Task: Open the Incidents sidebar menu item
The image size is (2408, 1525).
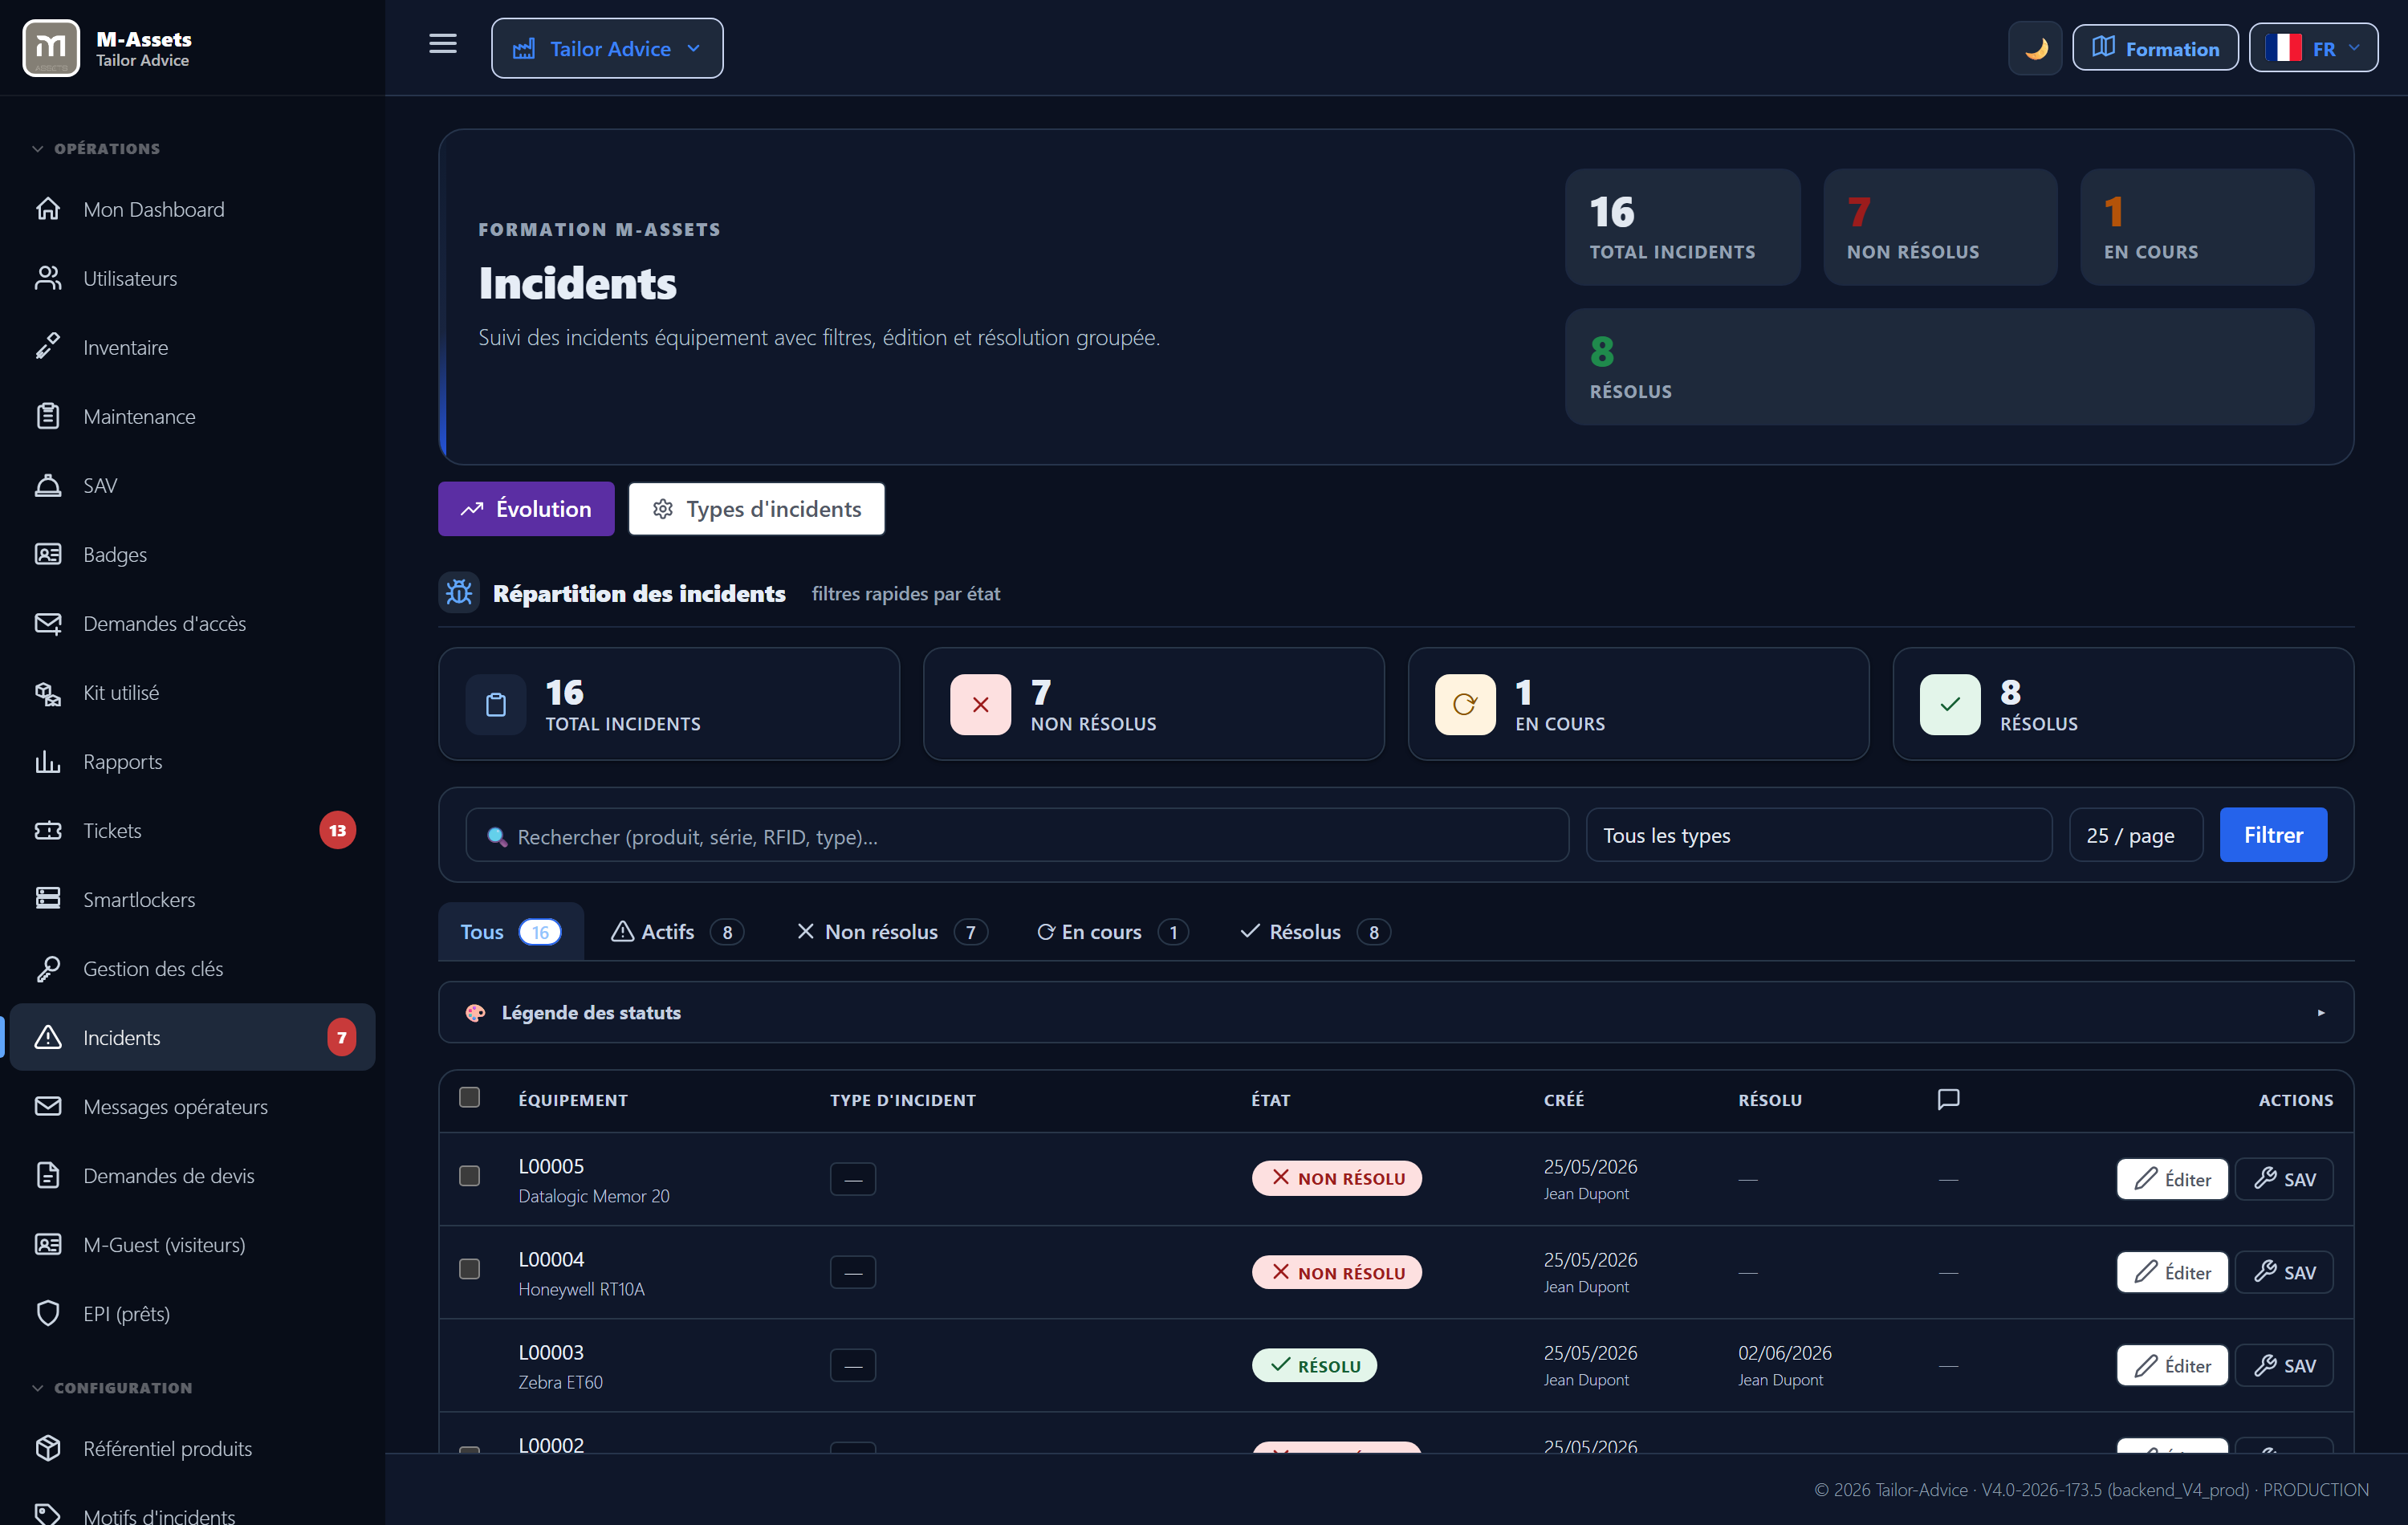Action: 192,1037
